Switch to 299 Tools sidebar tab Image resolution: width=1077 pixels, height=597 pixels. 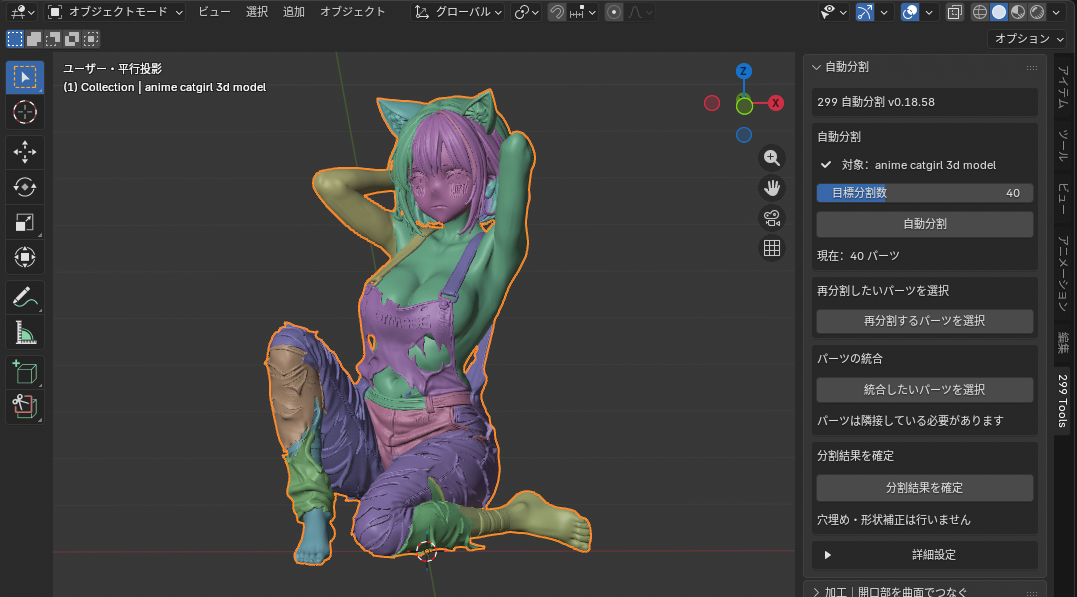click(x=1063, y=401)
